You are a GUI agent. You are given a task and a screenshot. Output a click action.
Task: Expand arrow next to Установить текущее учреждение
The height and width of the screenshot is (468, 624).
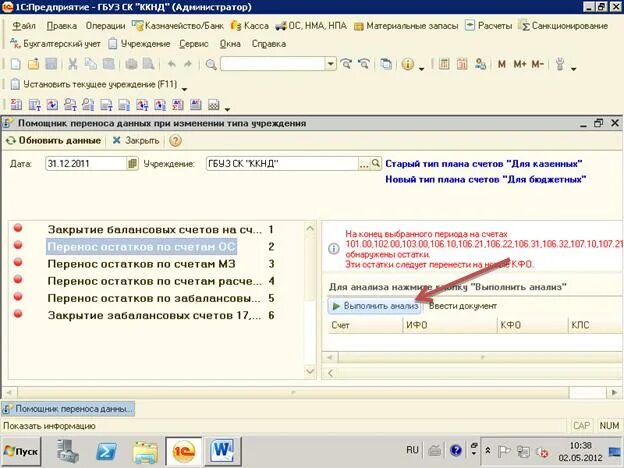(184, 89)
